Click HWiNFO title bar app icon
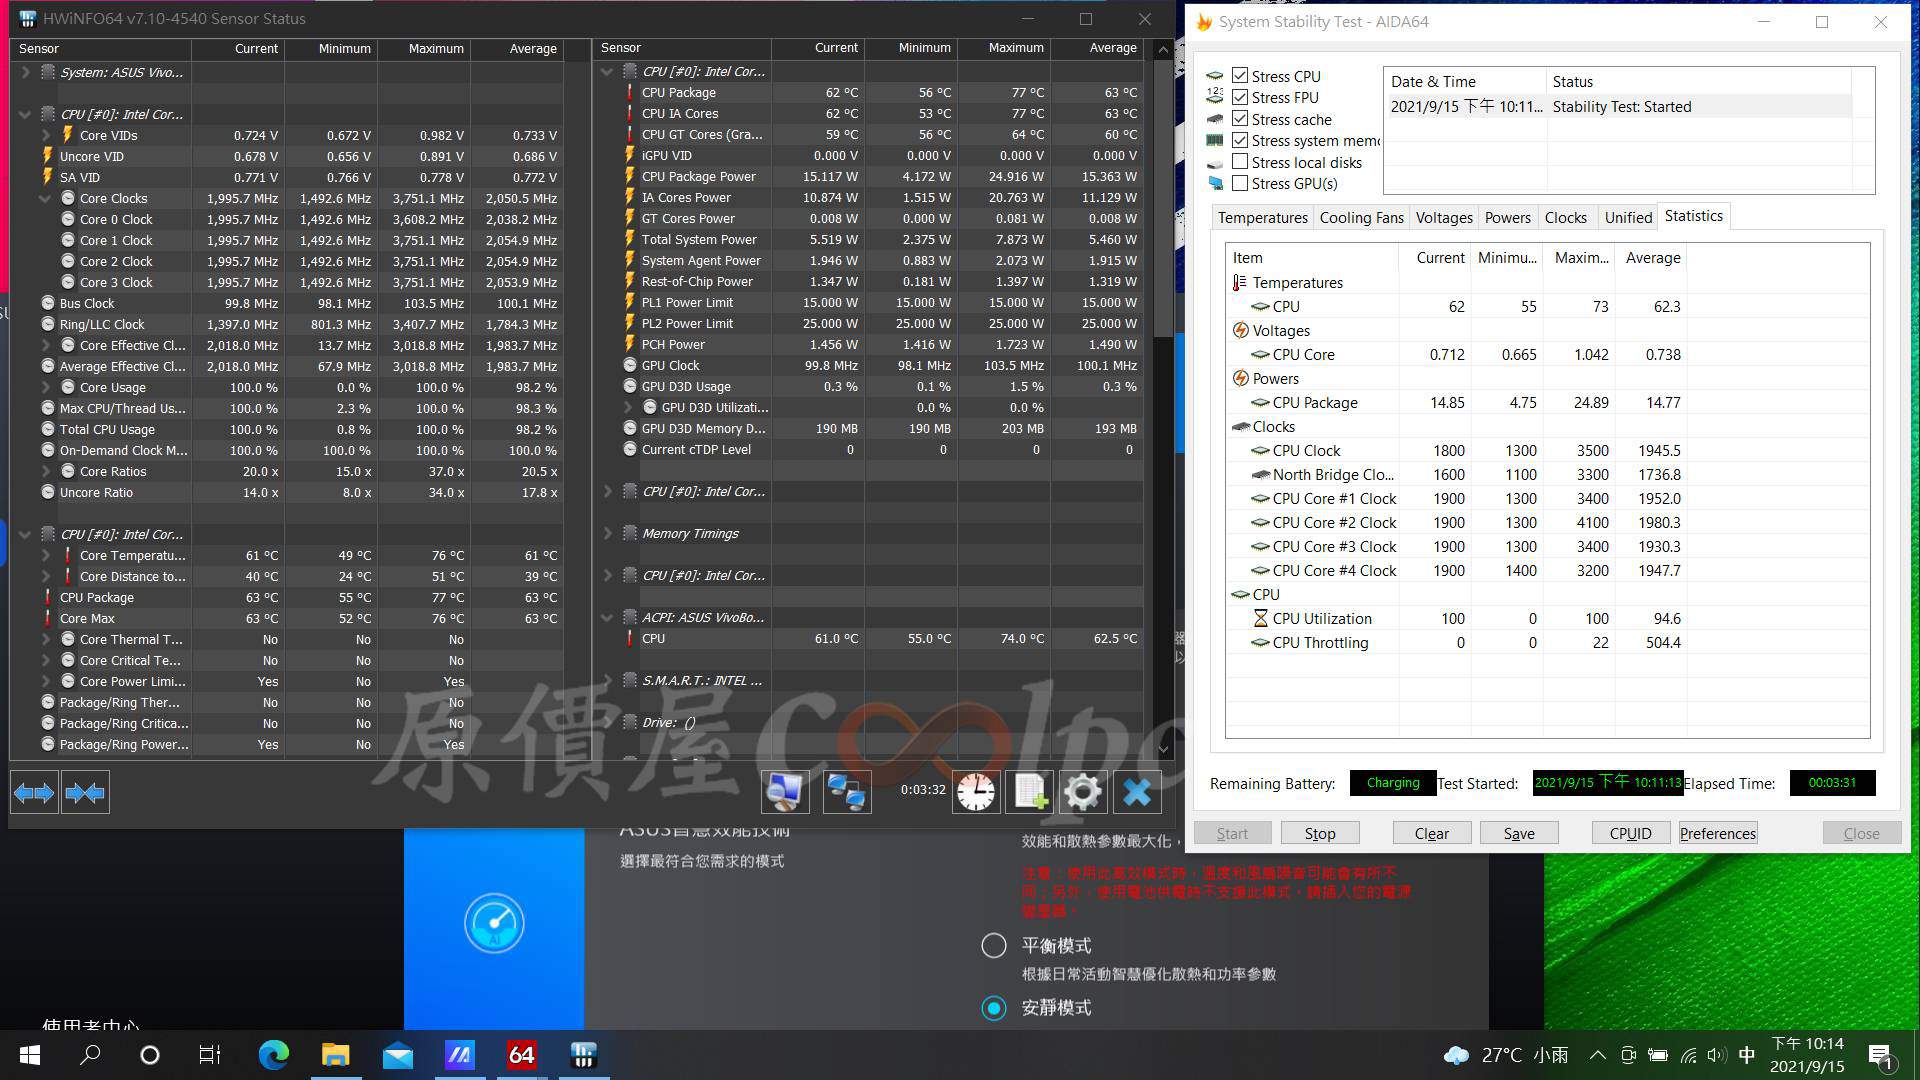This screenshot has height=1080, width=1920. 27,19
